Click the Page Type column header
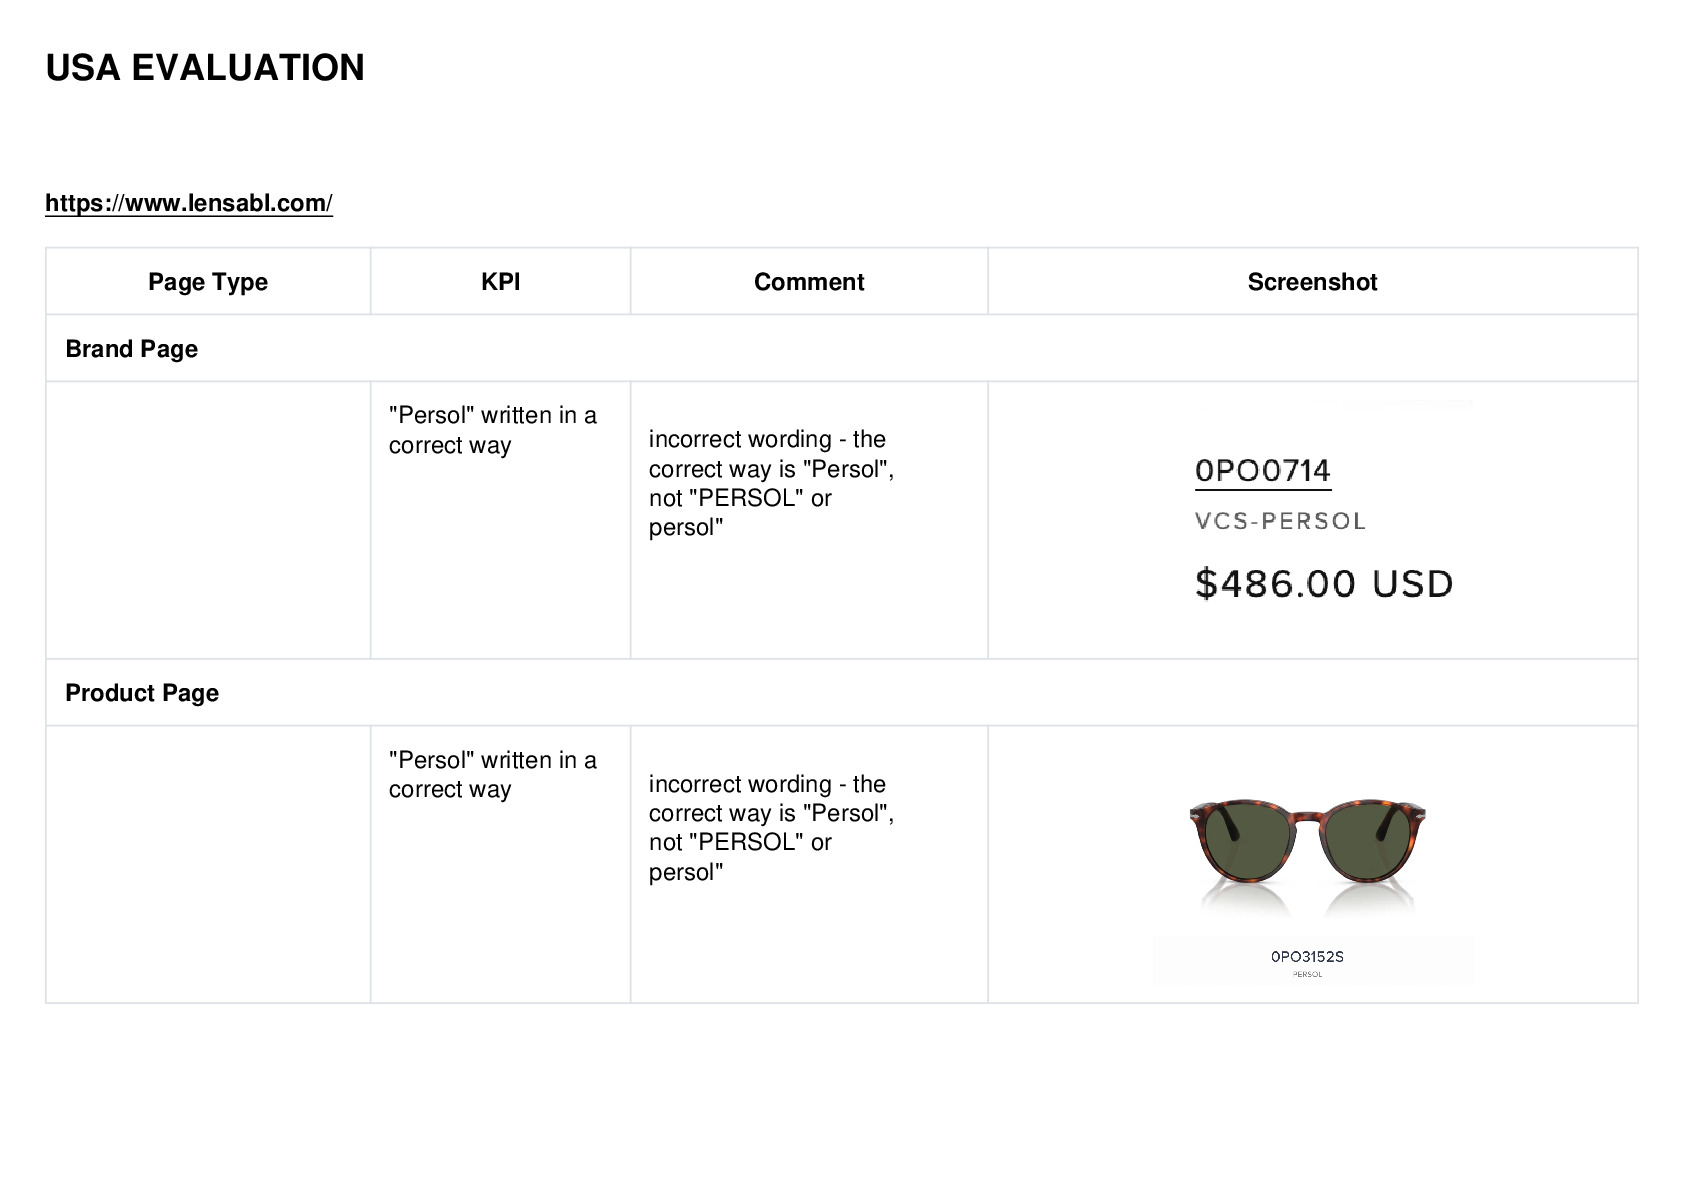Screen dimensions: 1684x1191 point(208,282)
